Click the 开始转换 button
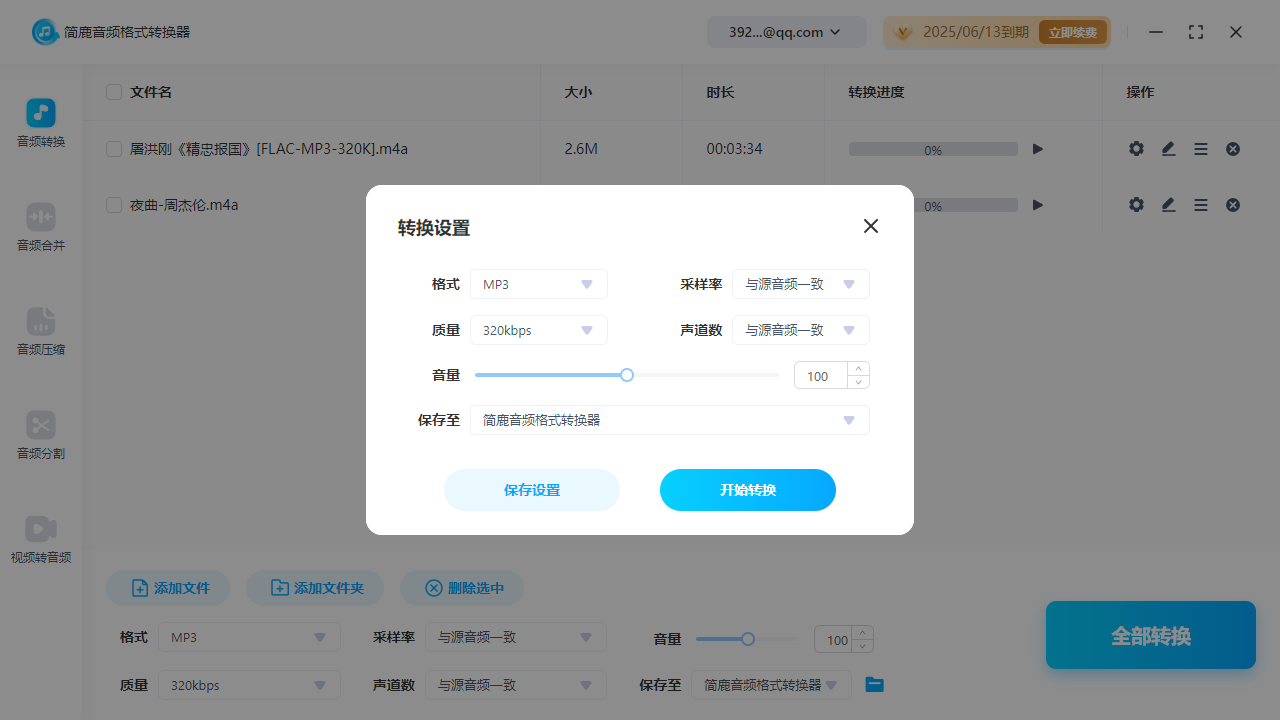Image resolution: width=1280 pixels, height=720 pixels. click(x=747, y=490)
